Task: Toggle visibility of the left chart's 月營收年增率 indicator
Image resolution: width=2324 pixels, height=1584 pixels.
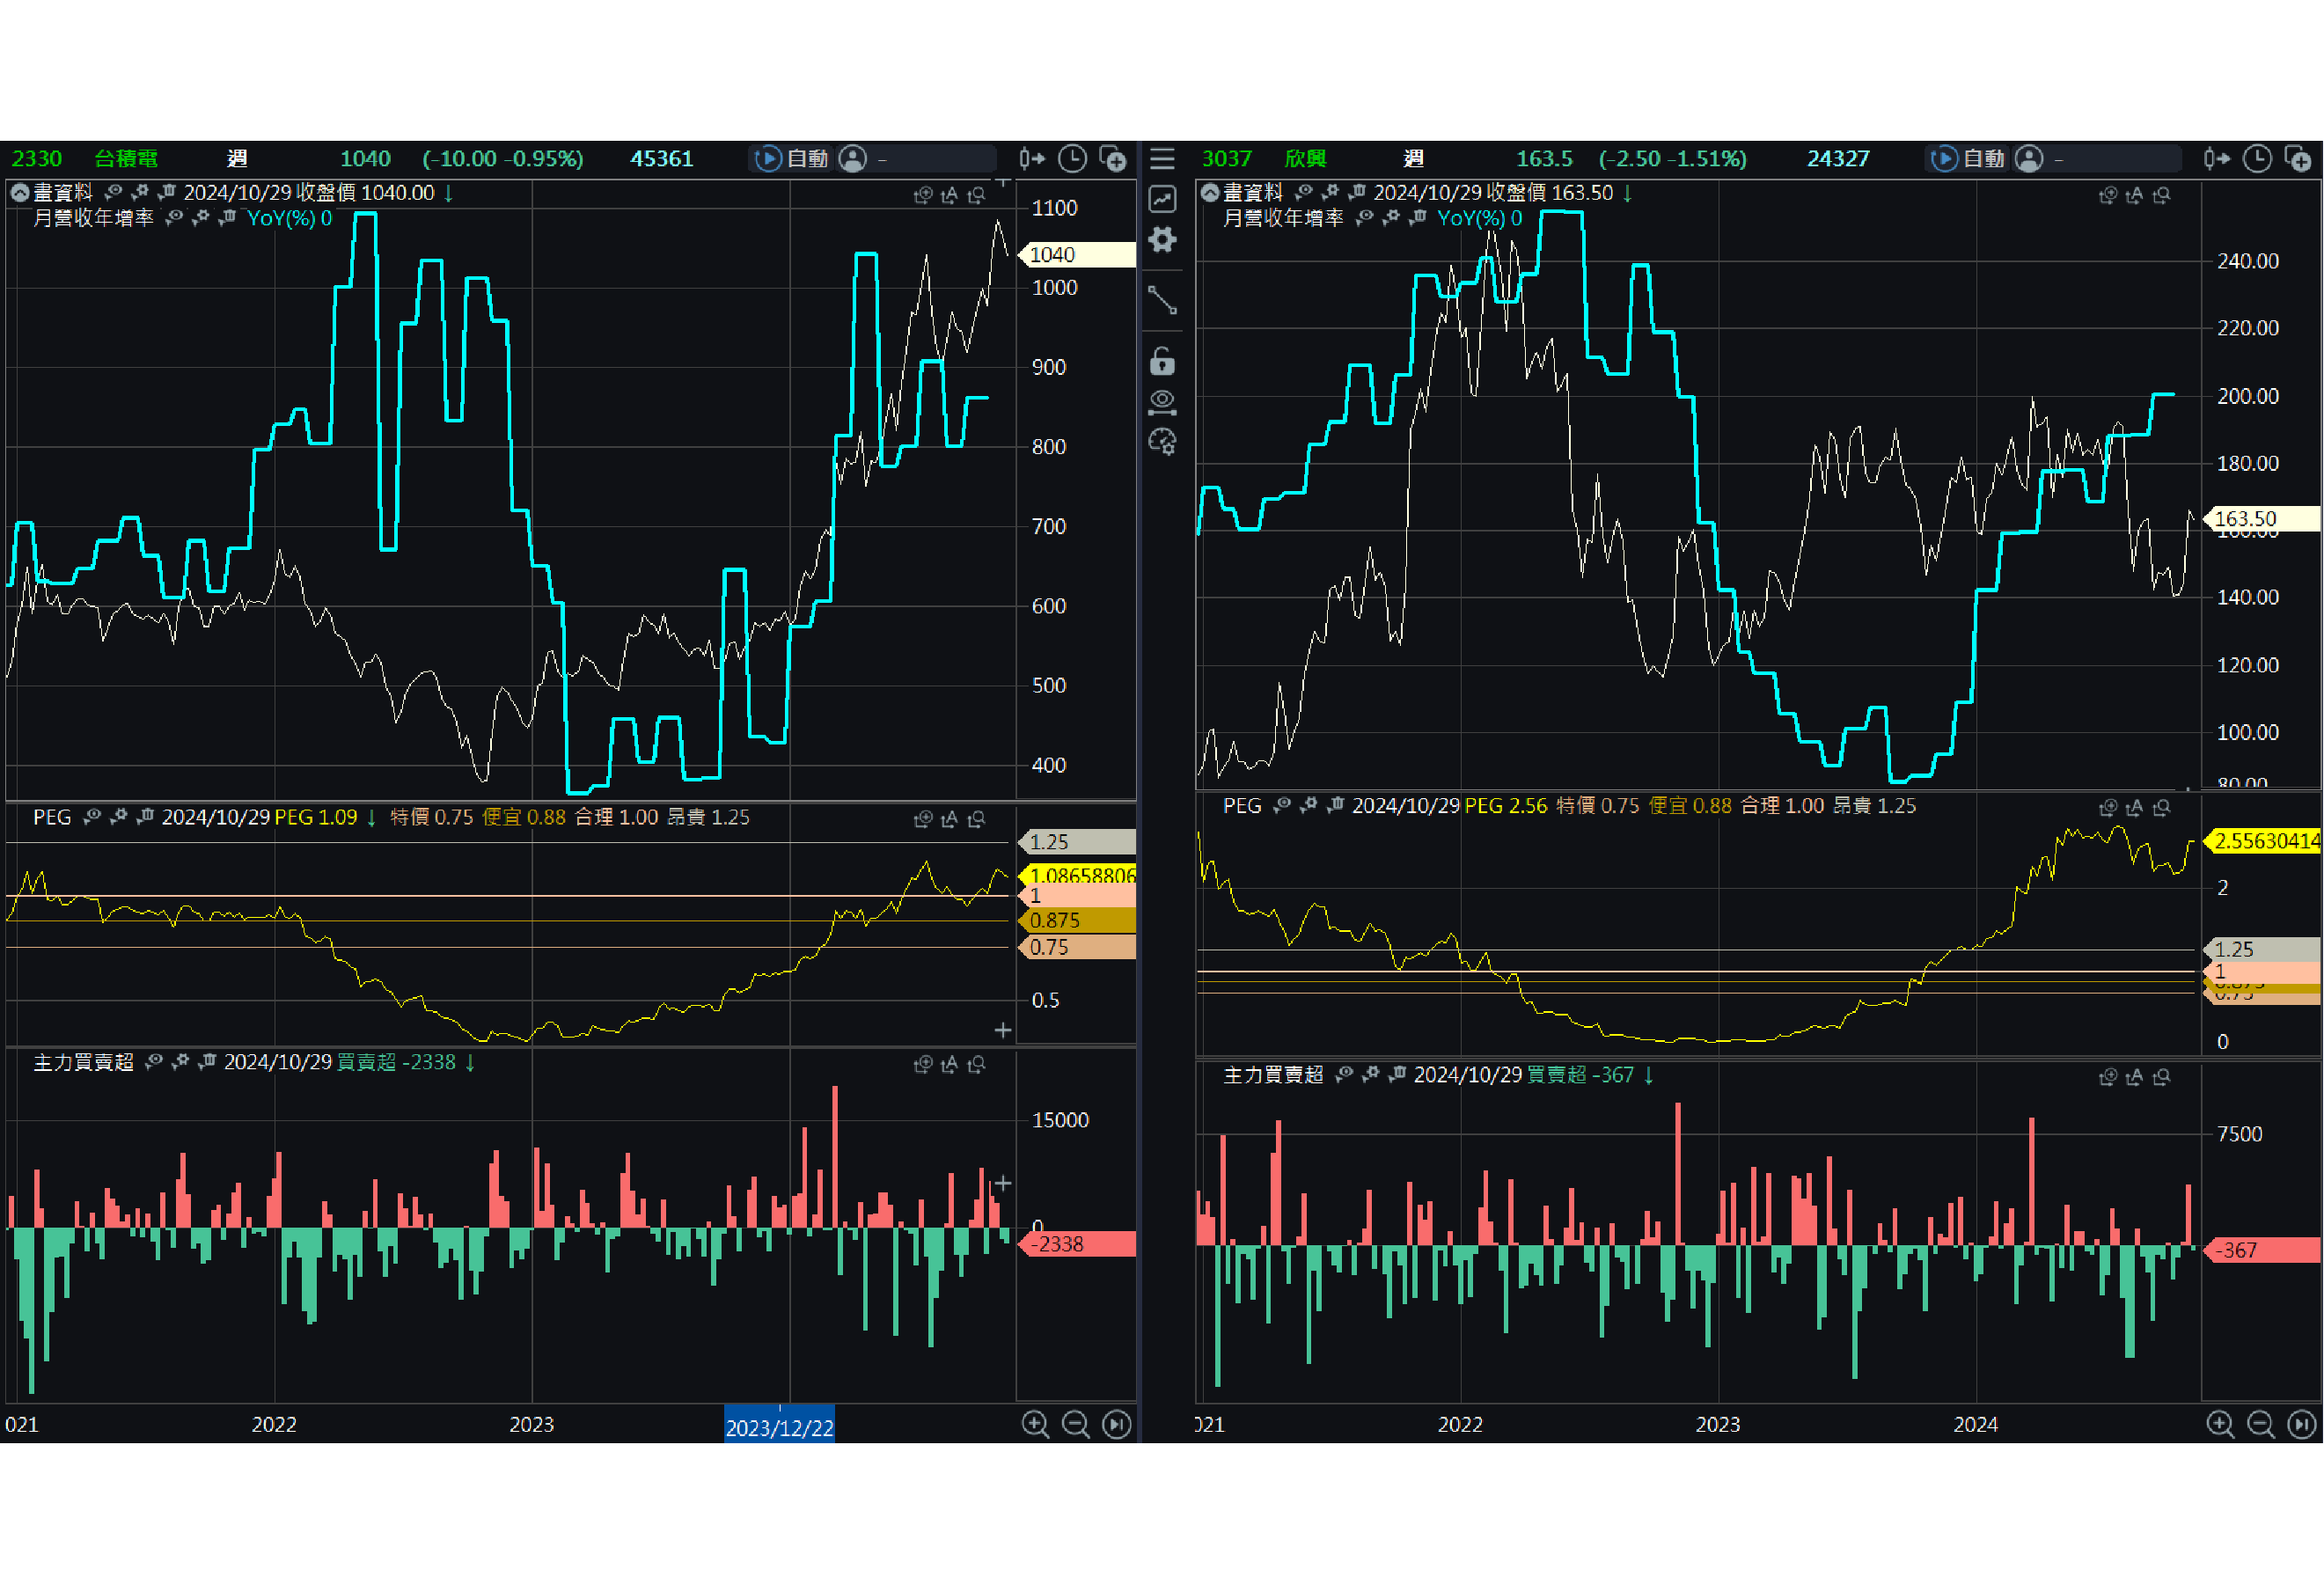Action: point(174,218)
